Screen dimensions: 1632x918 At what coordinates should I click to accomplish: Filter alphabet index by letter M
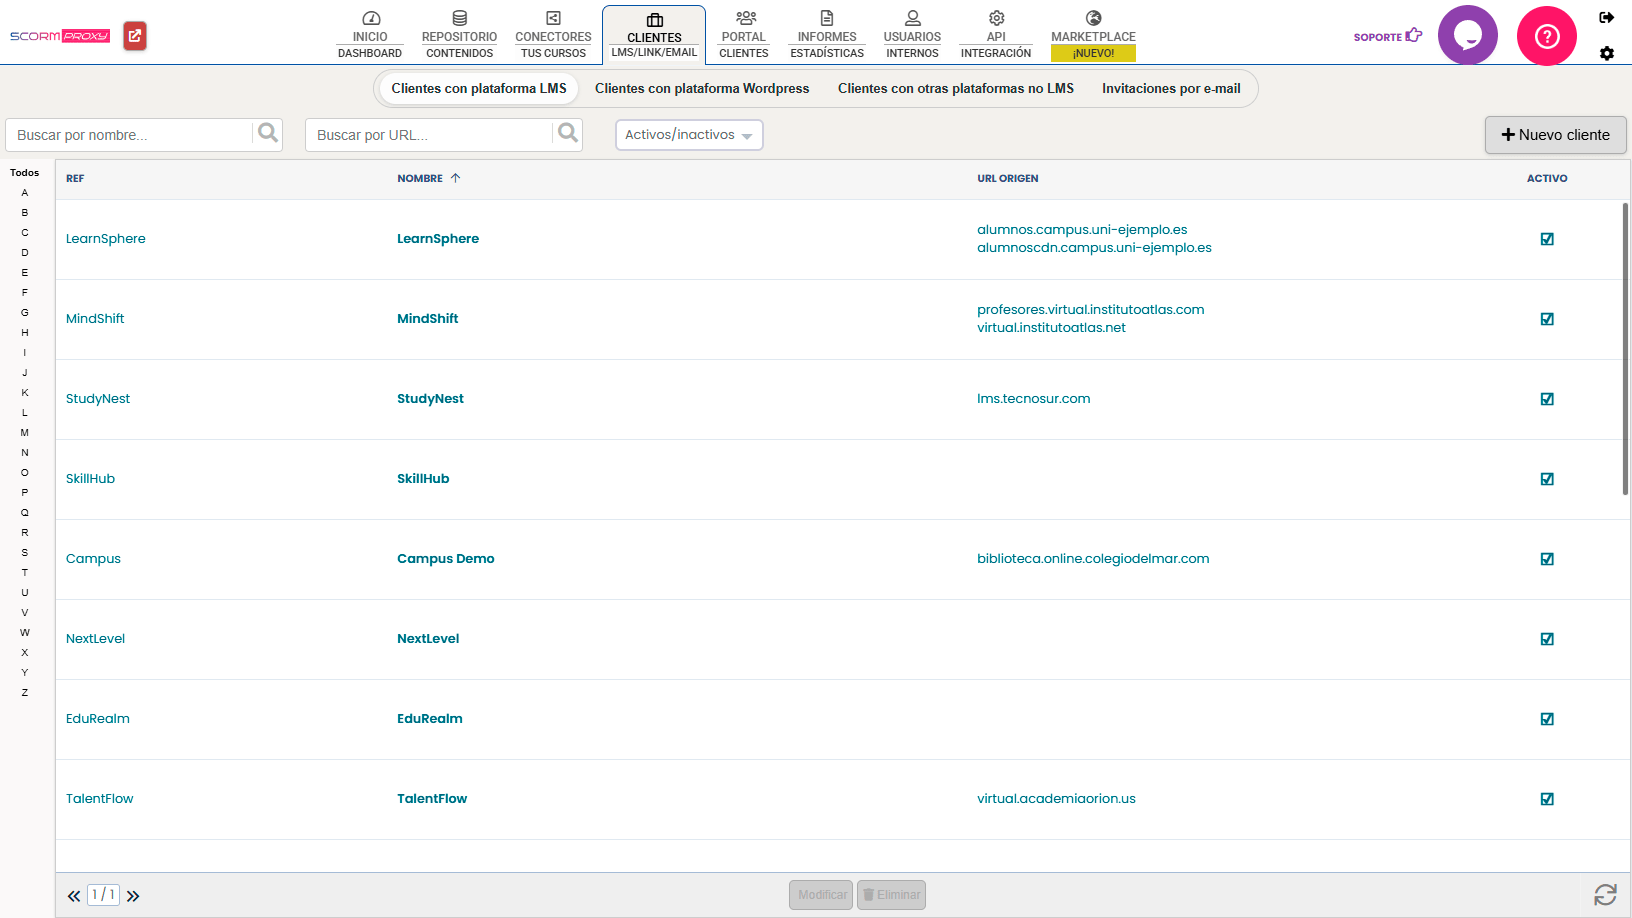point(25,433)
